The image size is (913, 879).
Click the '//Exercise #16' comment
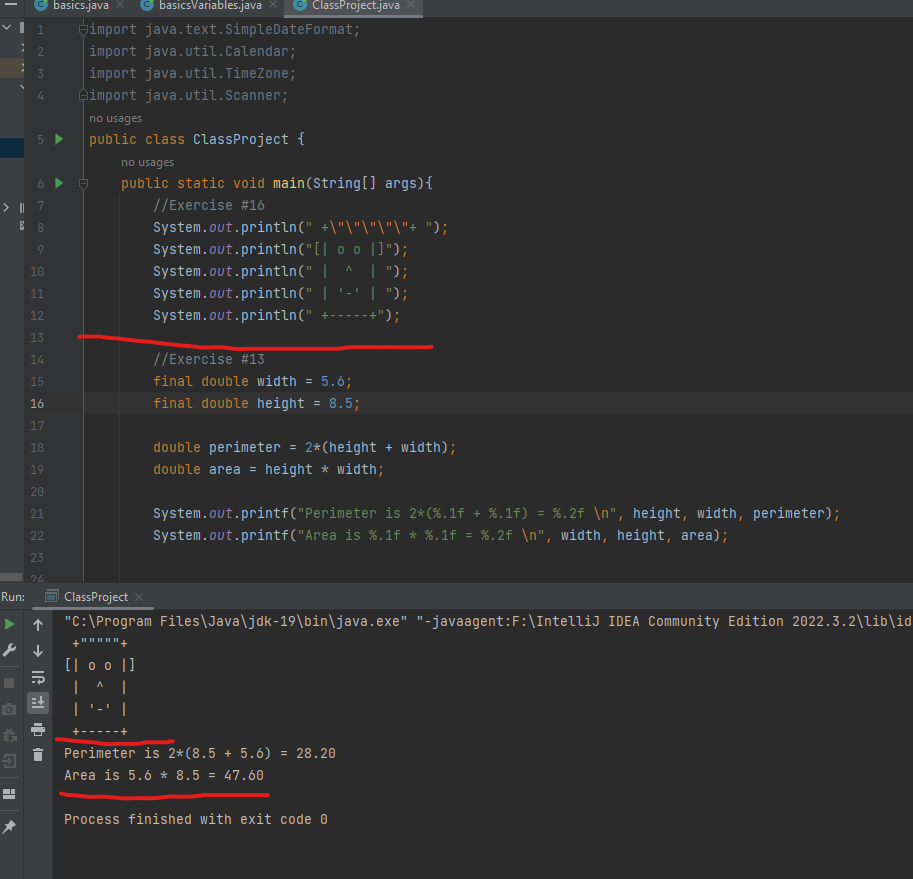[x=208, y=205]
